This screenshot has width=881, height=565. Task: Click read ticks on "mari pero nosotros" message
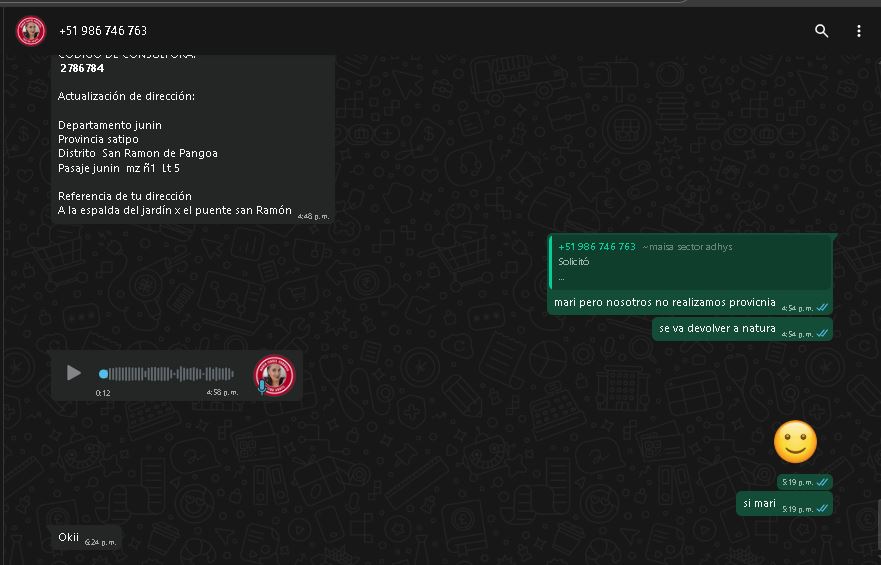coord(822,308)
